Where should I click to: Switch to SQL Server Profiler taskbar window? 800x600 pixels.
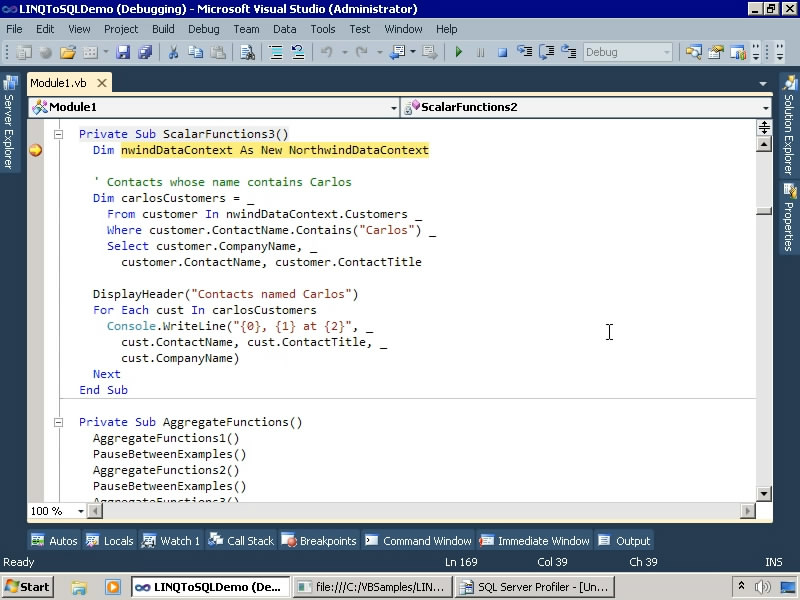[x=535, y=587]
